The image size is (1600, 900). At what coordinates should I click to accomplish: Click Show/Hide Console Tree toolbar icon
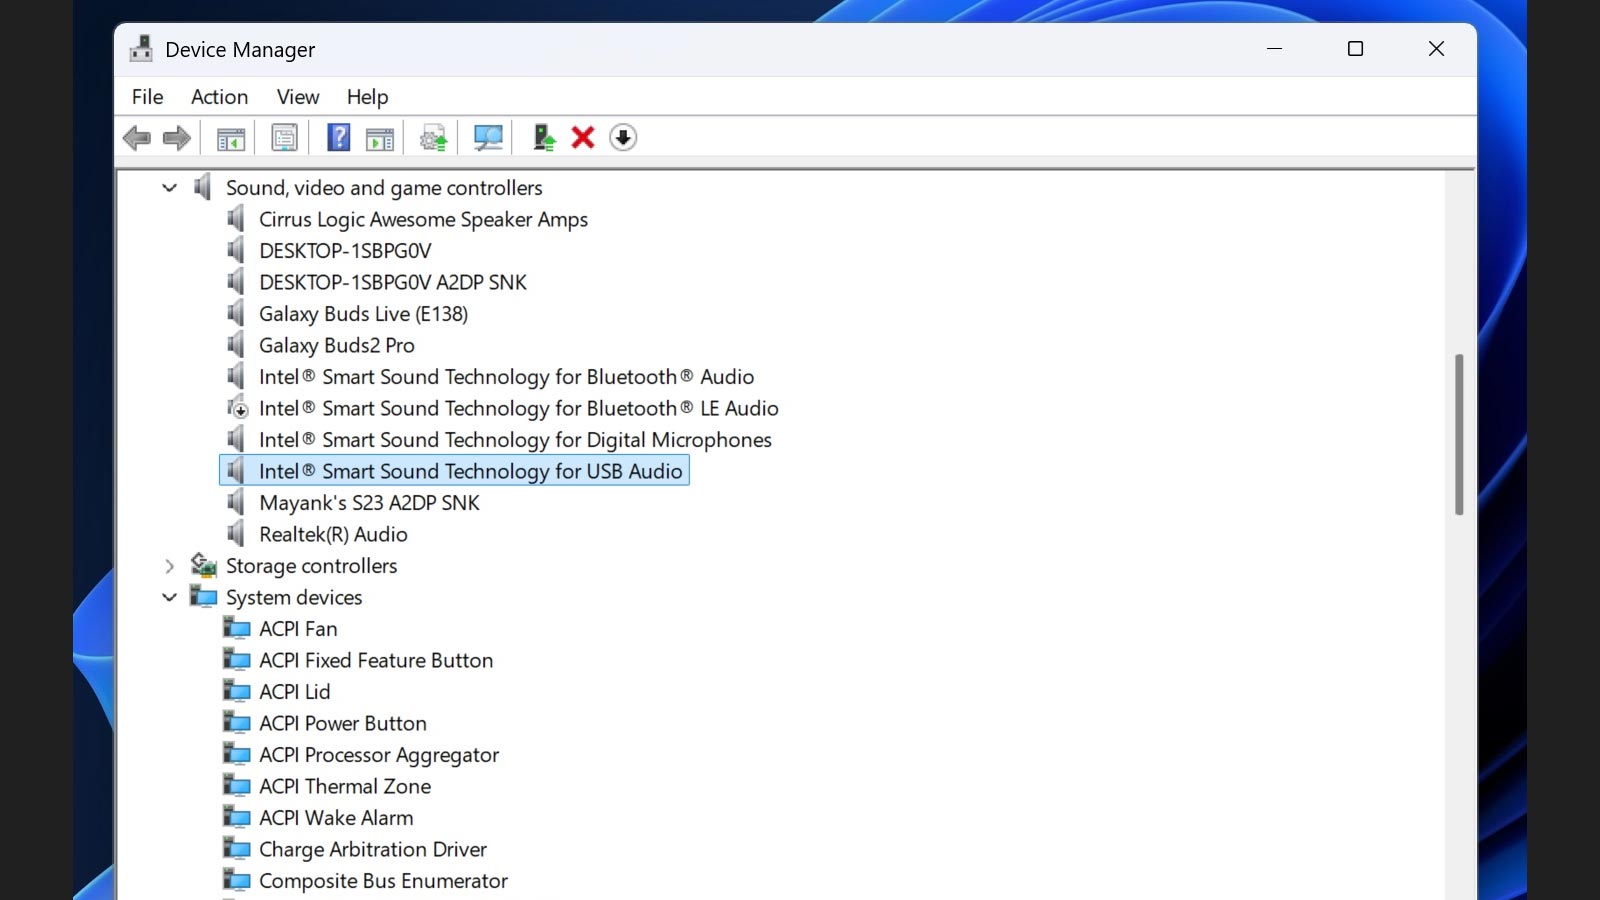click(231, 138)
